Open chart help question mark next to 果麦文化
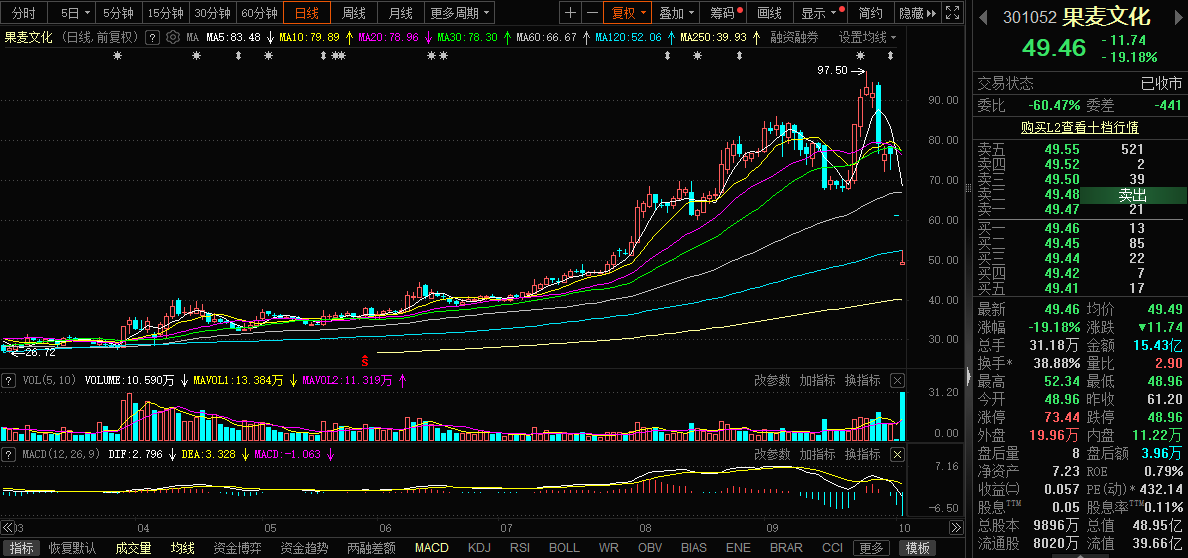The width and height of the screenshot is (1188, 558). point(152,37)
